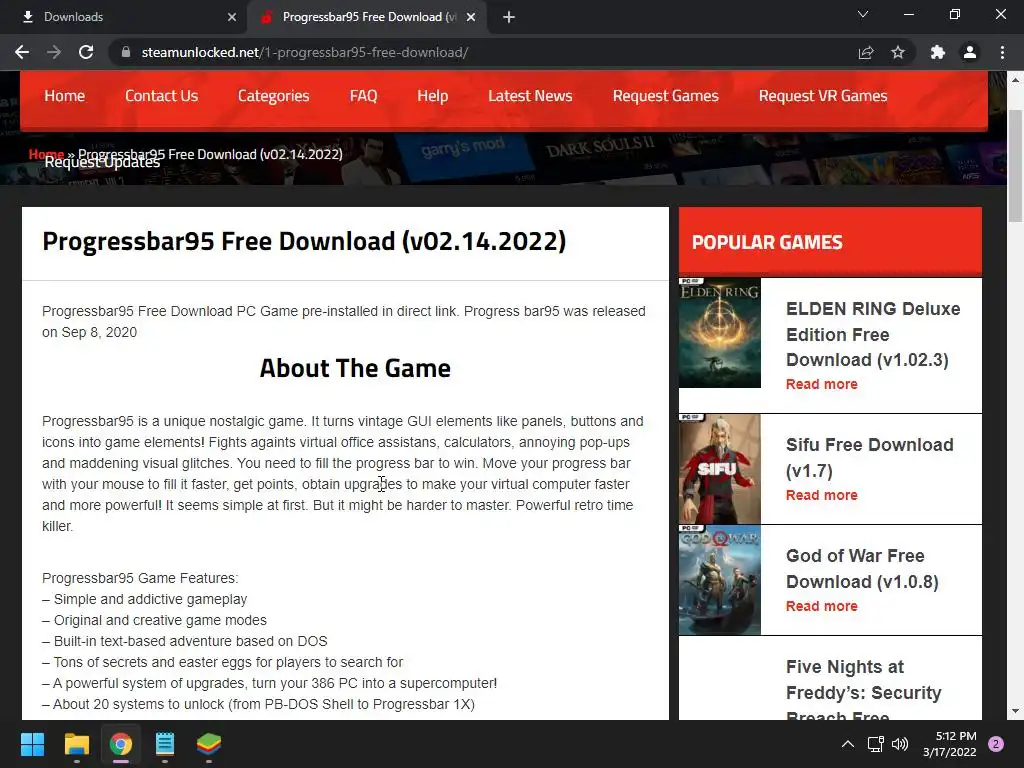Open the Sifu cover thumbnail
1024x768 pixels.
point(720,469)
